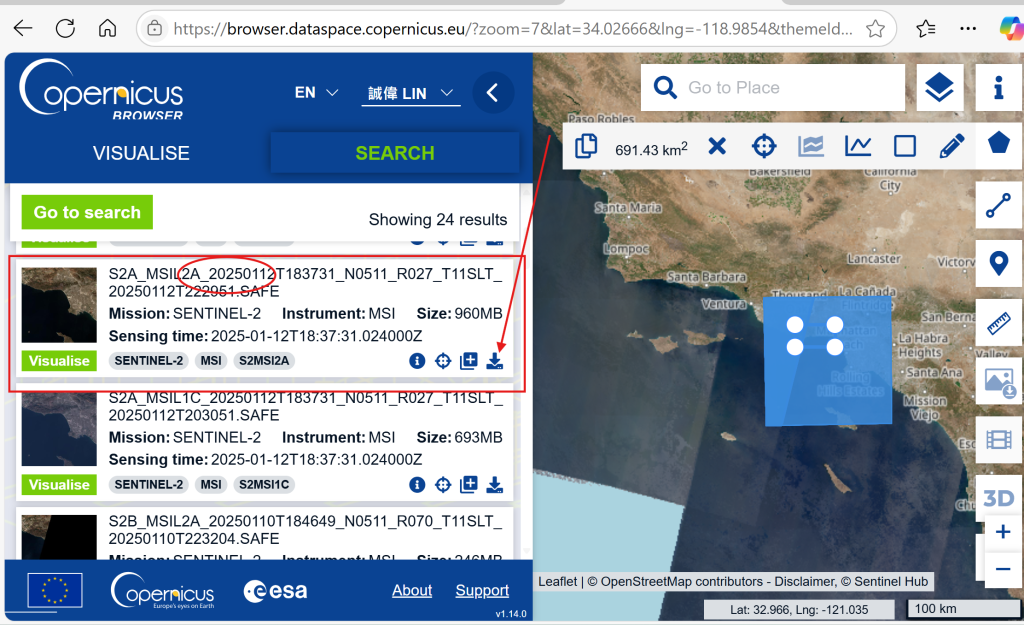Download the S2MSI2A 960MB product

click(495, 361)
